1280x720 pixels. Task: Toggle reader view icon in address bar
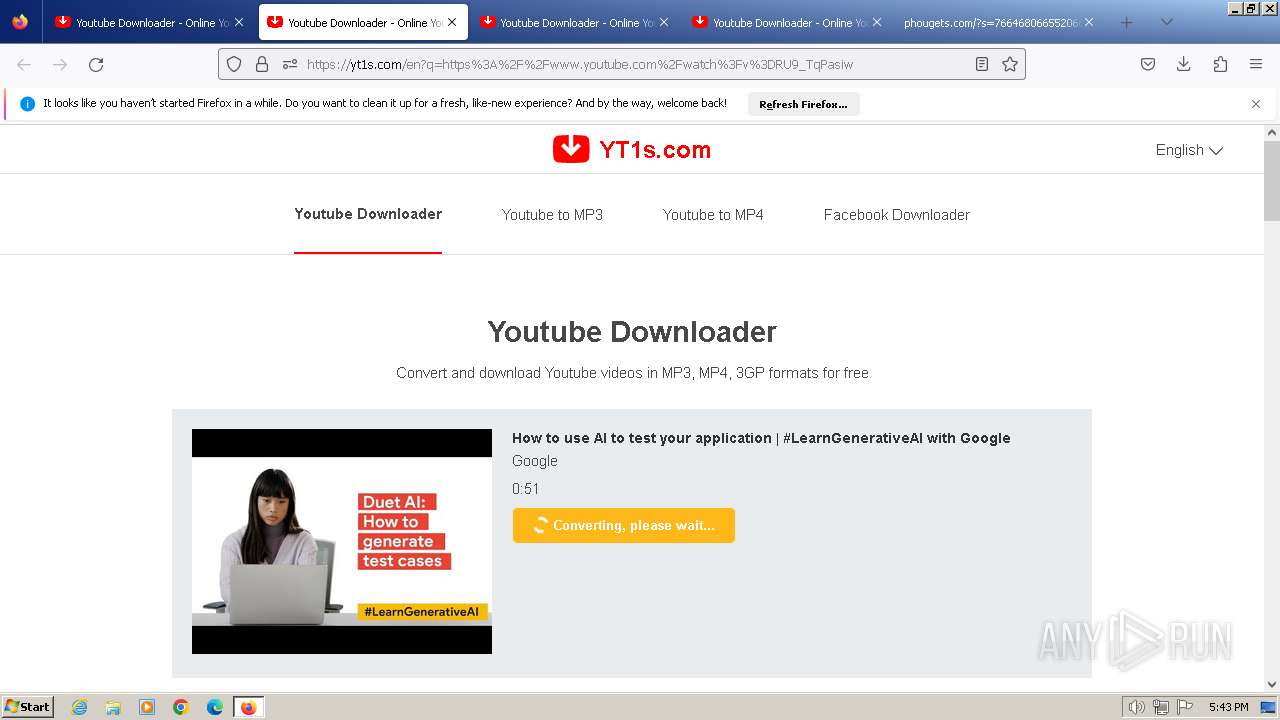click(x=982, y=64)
